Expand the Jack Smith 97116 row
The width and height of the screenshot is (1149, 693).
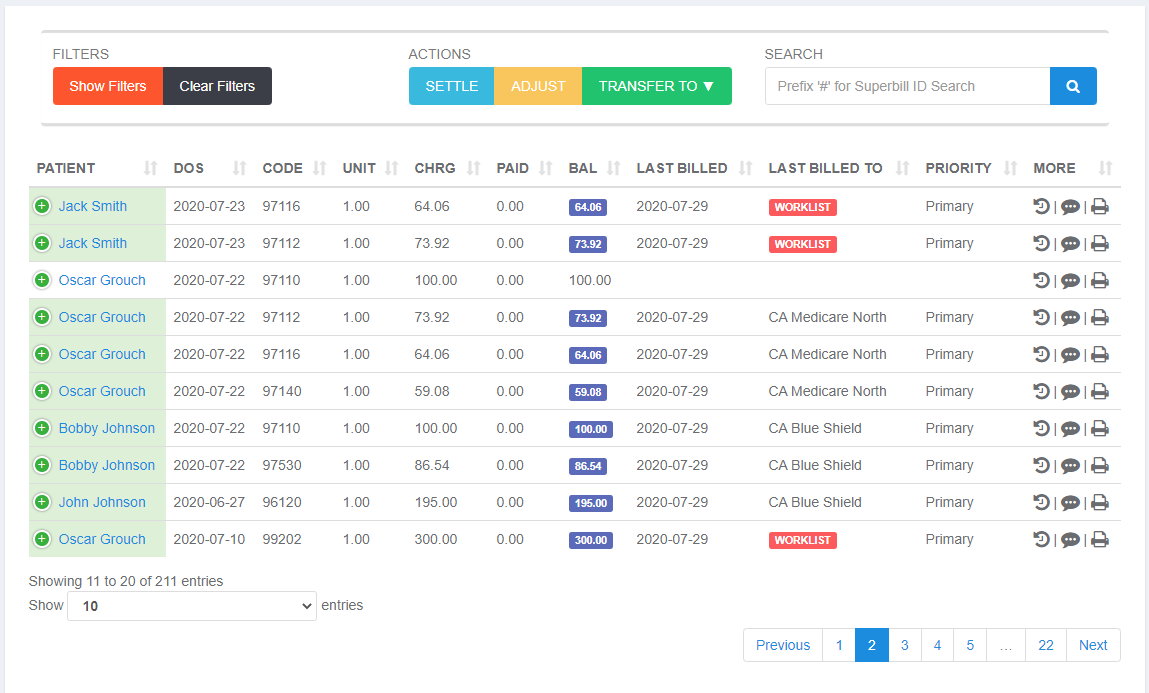(42, 206)
